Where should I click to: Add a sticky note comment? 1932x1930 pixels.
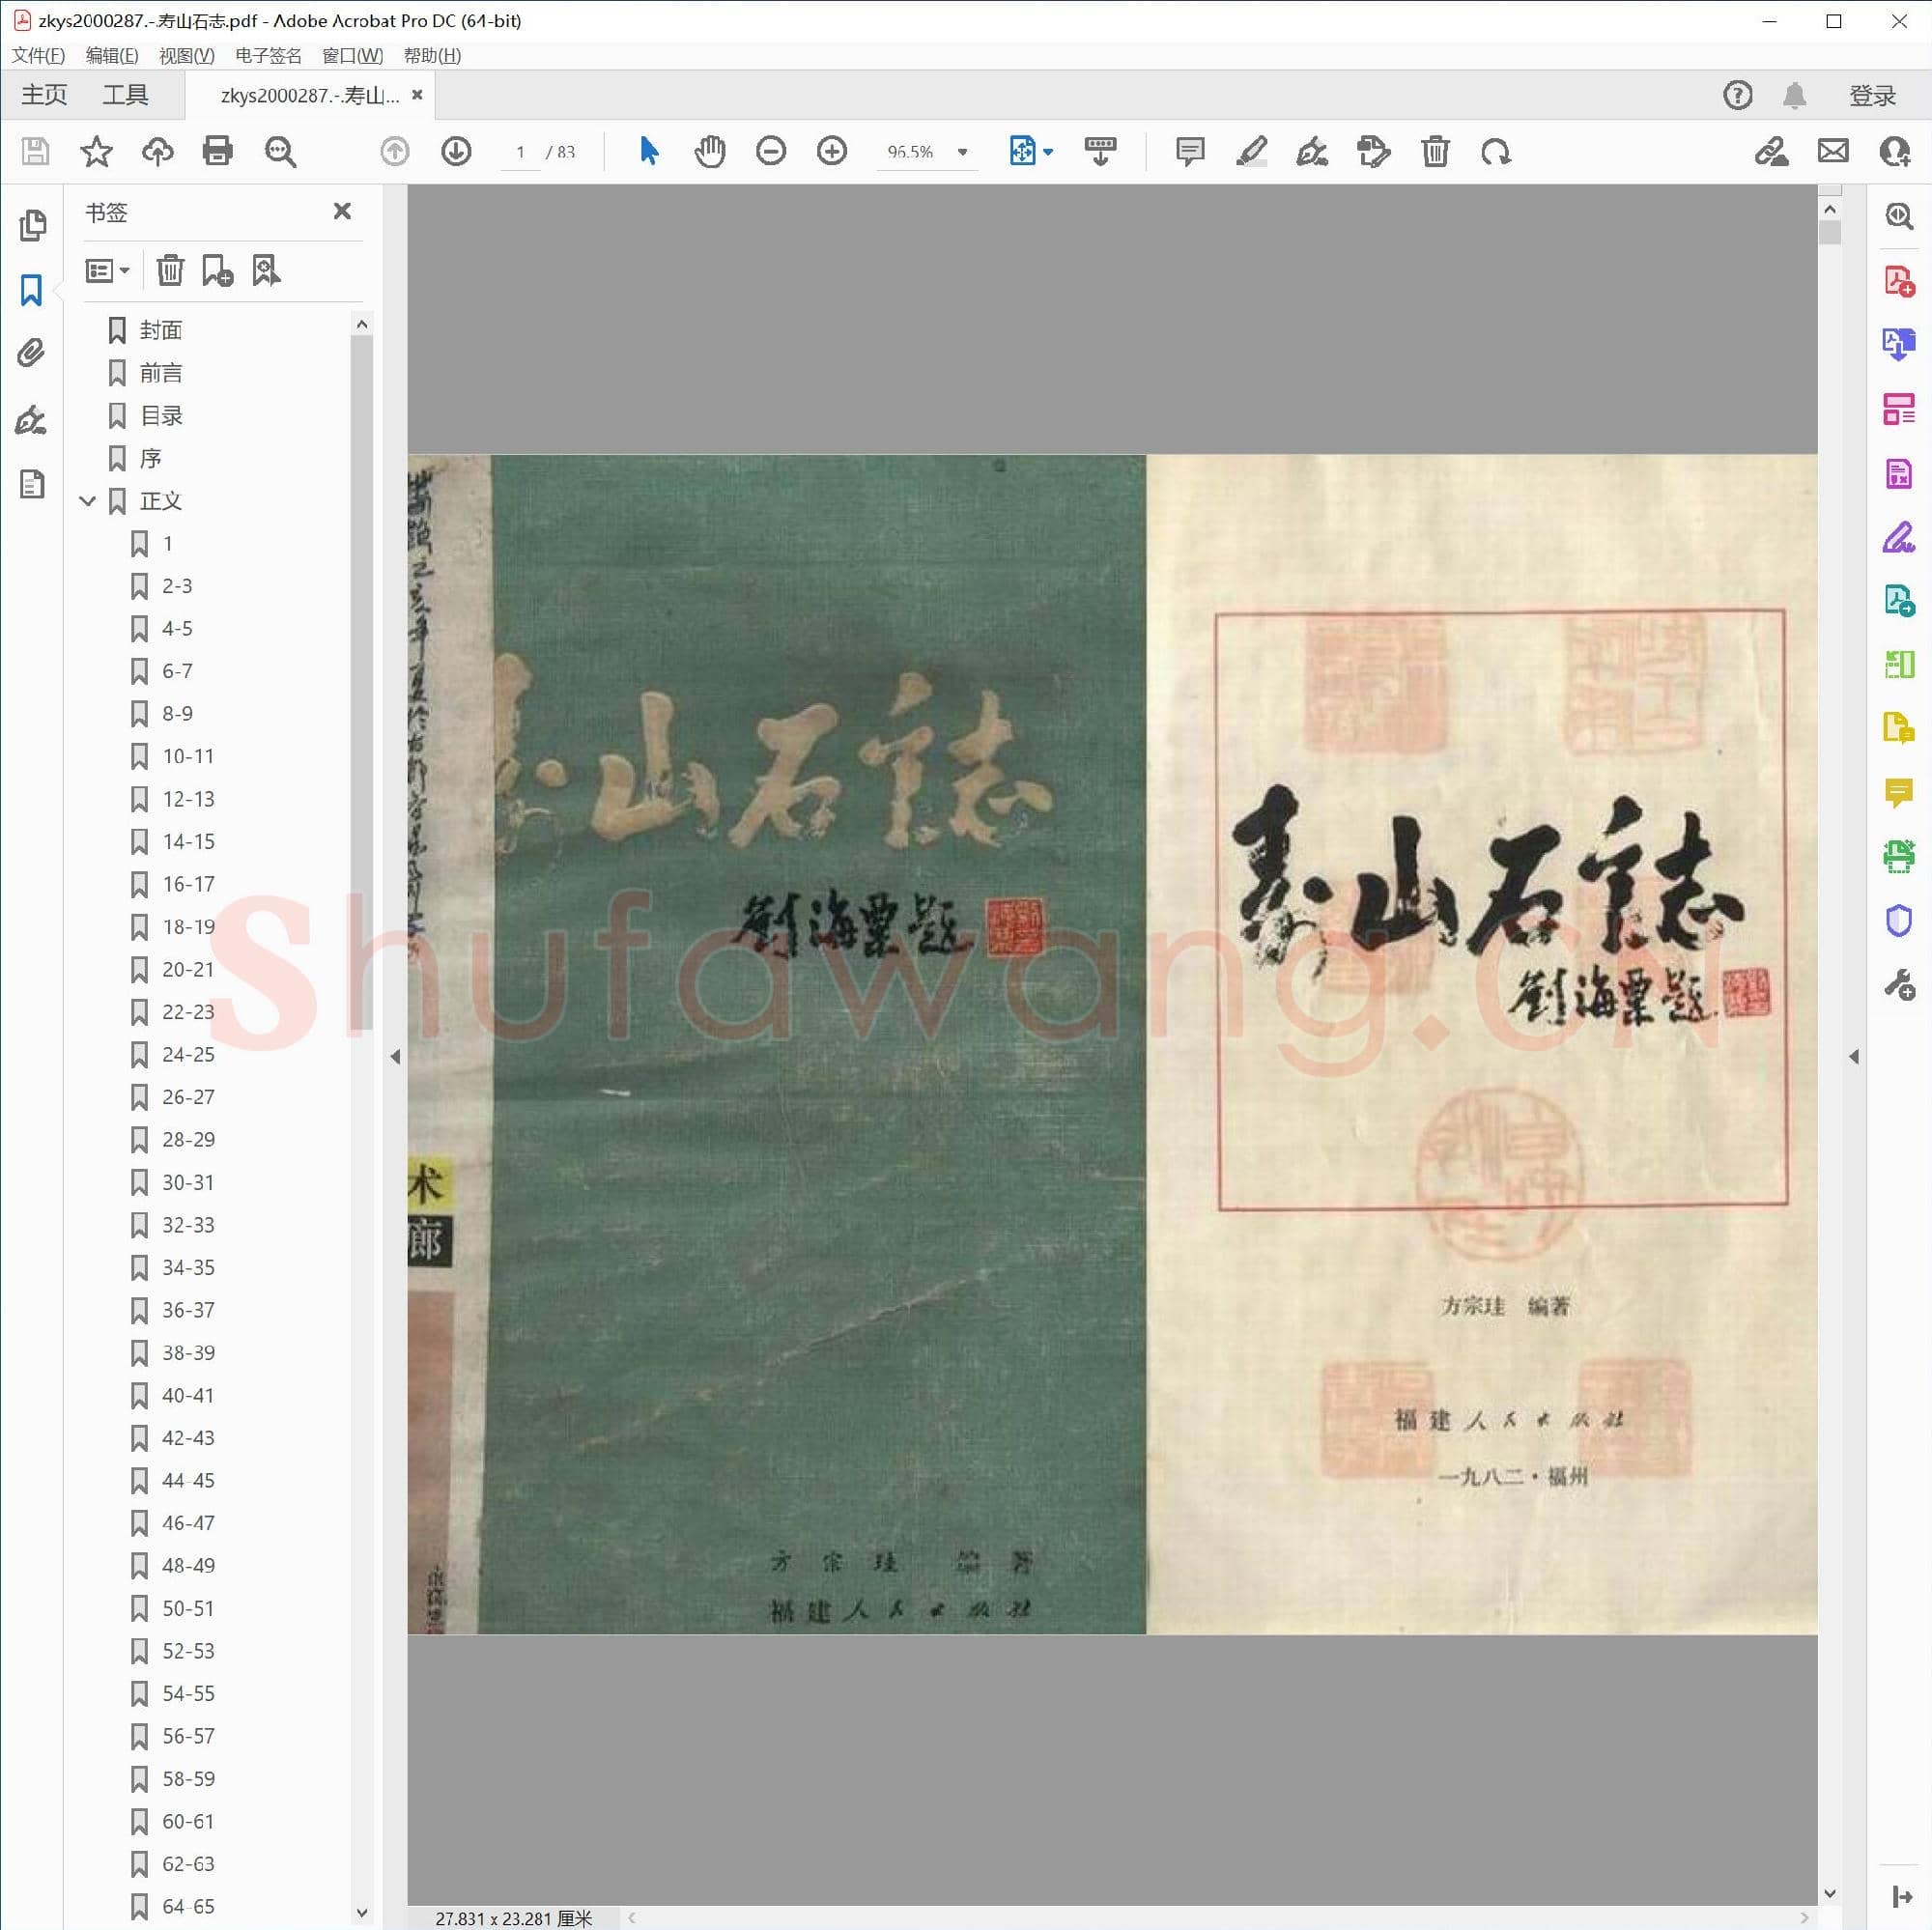[1188, 151]
